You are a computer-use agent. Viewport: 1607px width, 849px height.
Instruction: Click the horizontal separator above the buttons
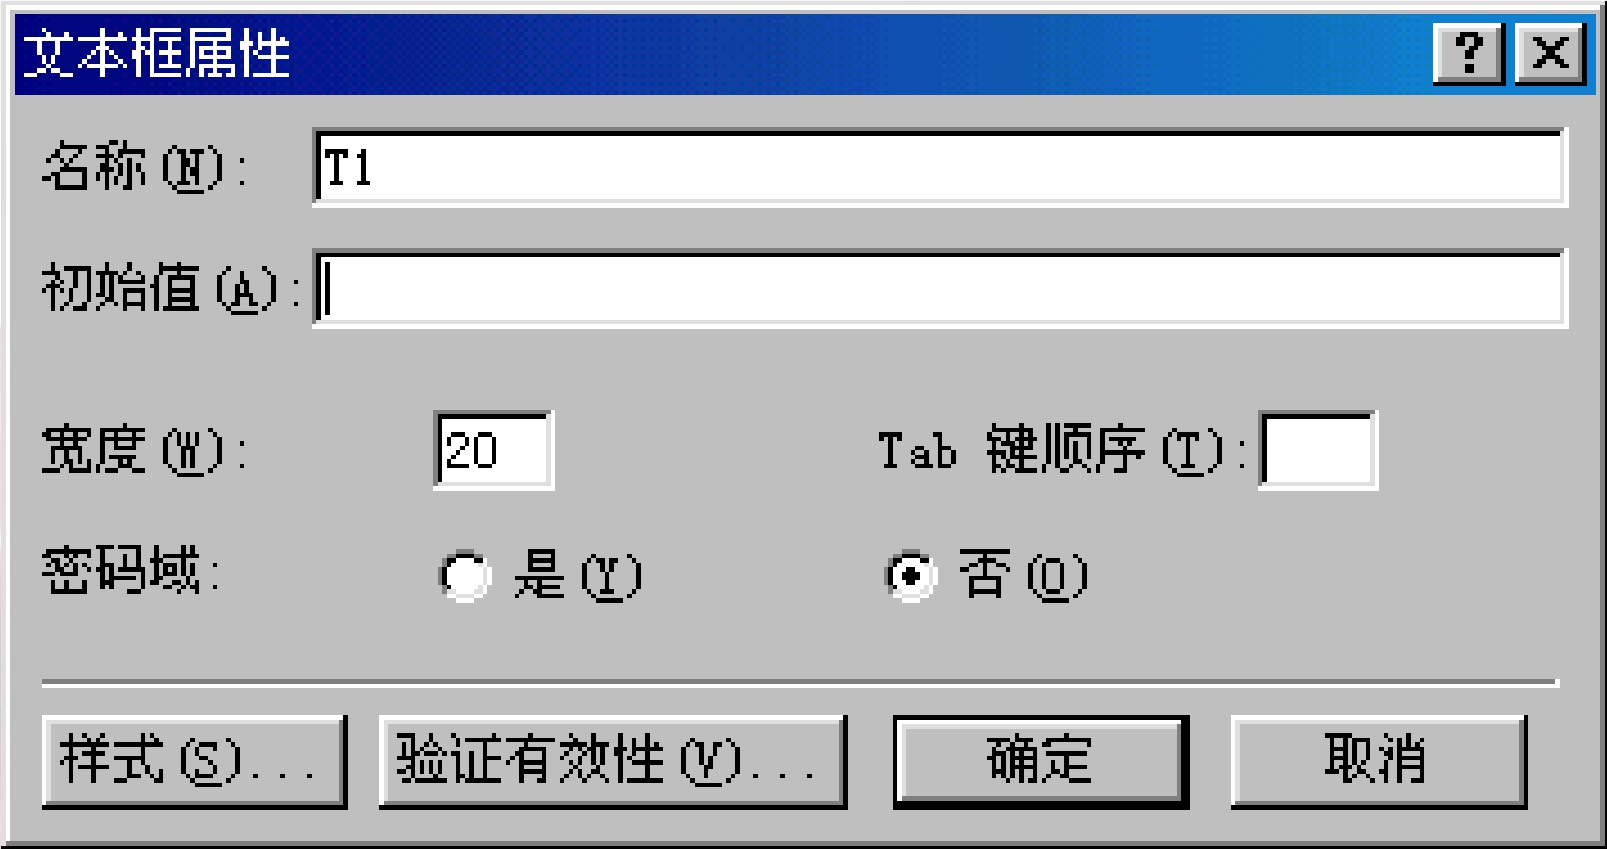coord(800,684)
